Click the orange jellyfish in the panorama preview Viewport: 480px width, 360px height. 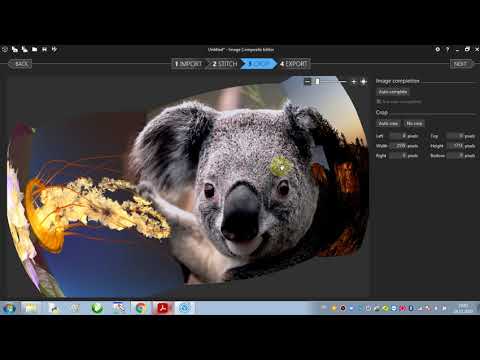(45, 215)
